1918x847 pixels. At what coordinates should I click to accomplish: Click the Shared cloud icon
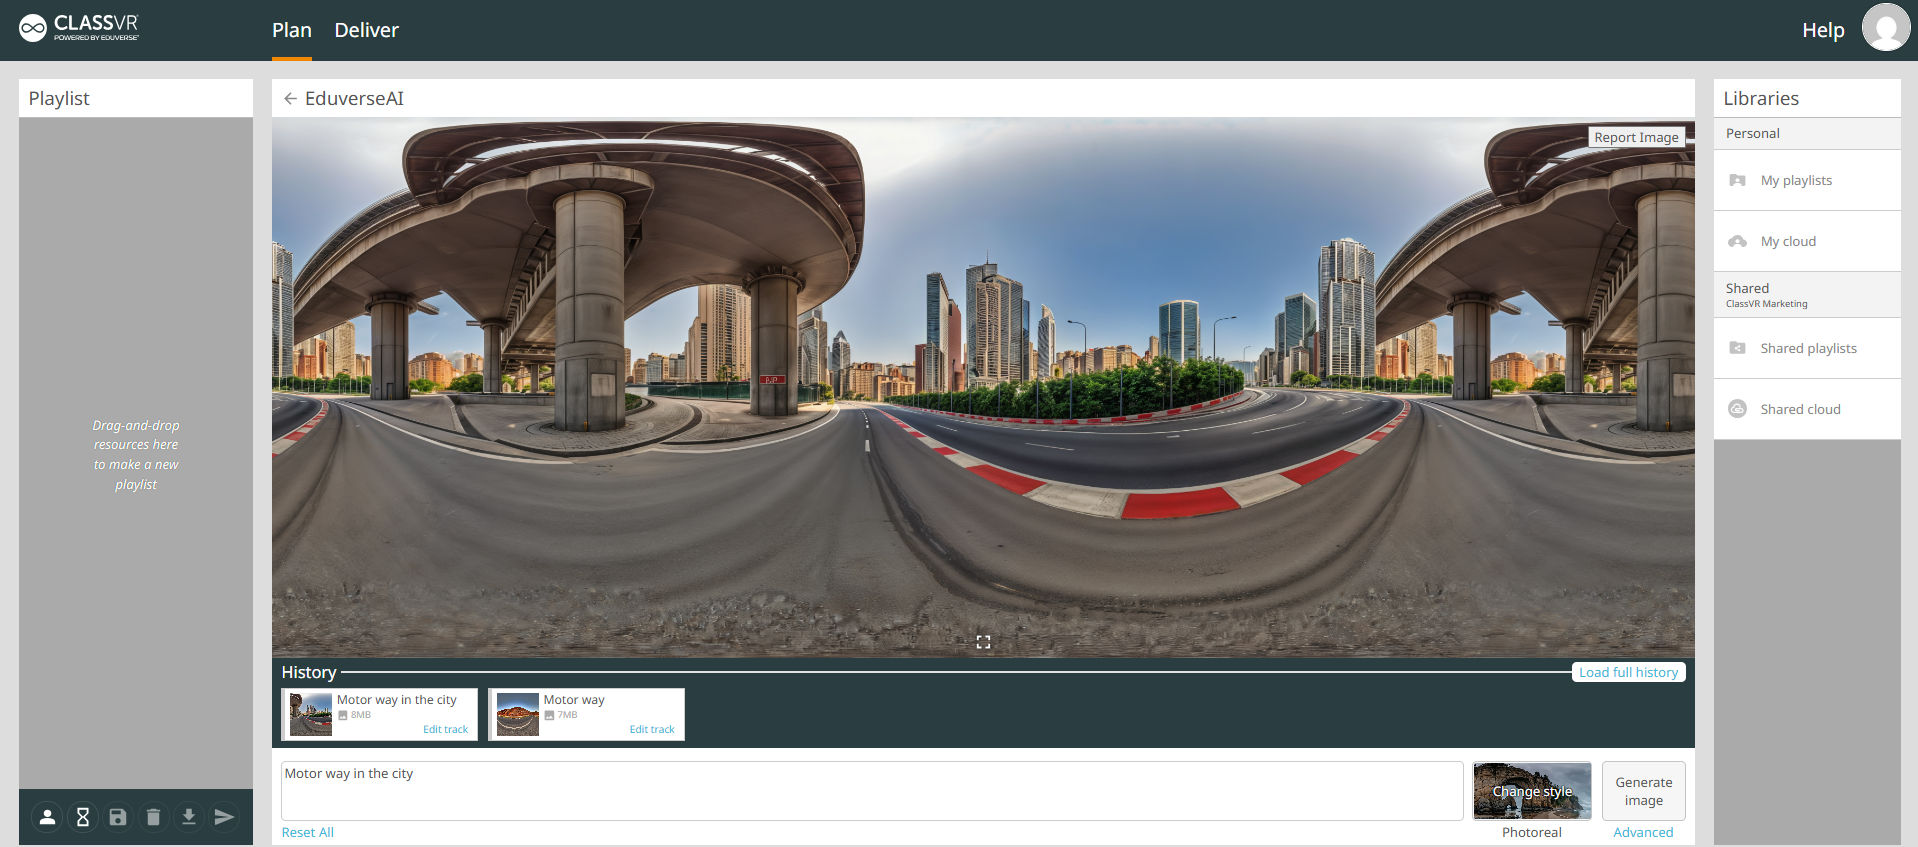coord(1738,409)
